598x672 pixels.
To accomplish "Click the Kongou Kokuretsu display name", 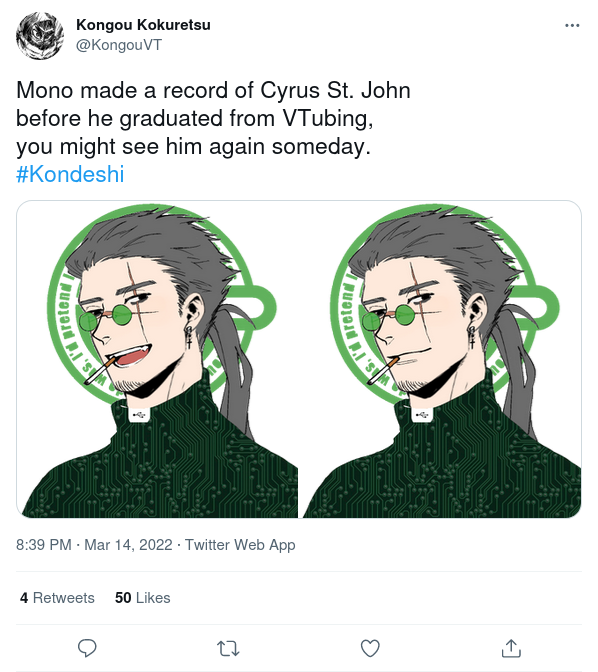I will click(143, 25).
